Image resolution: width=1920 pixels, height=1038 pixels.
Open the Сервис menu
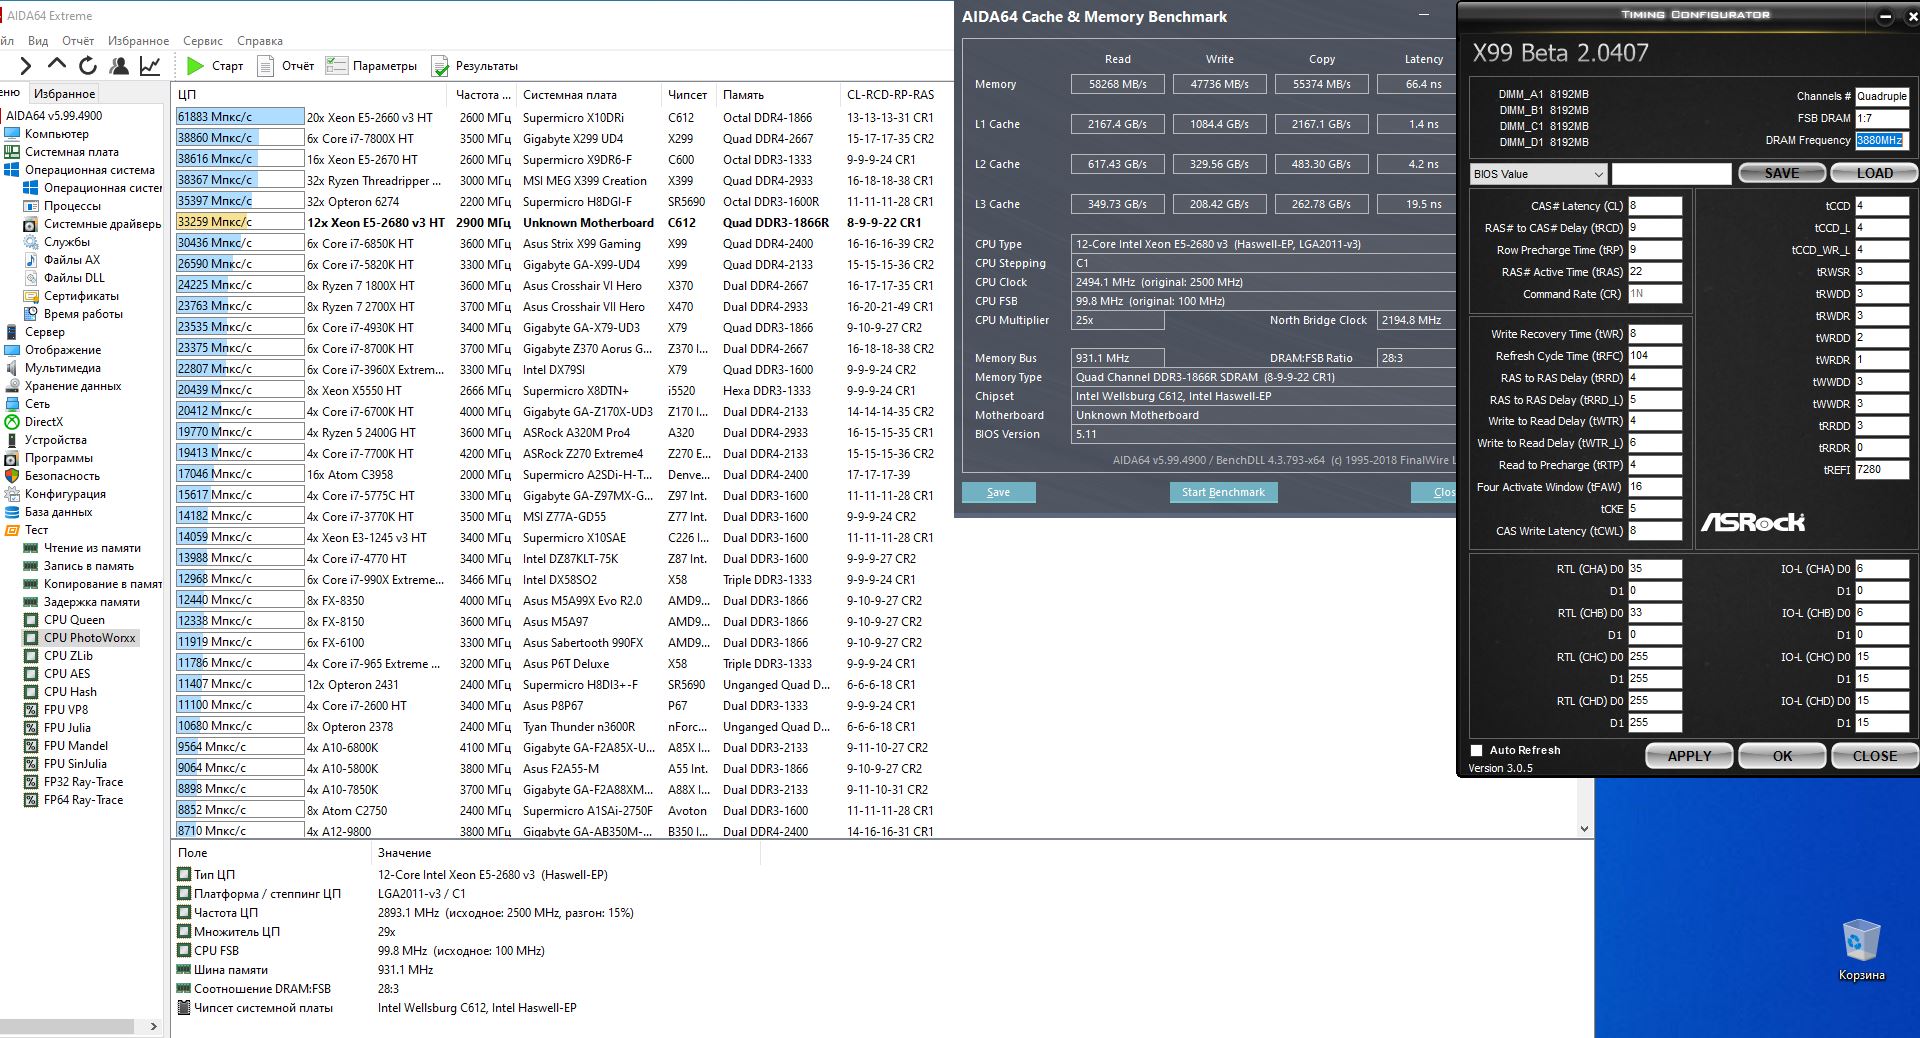point(203,41)
